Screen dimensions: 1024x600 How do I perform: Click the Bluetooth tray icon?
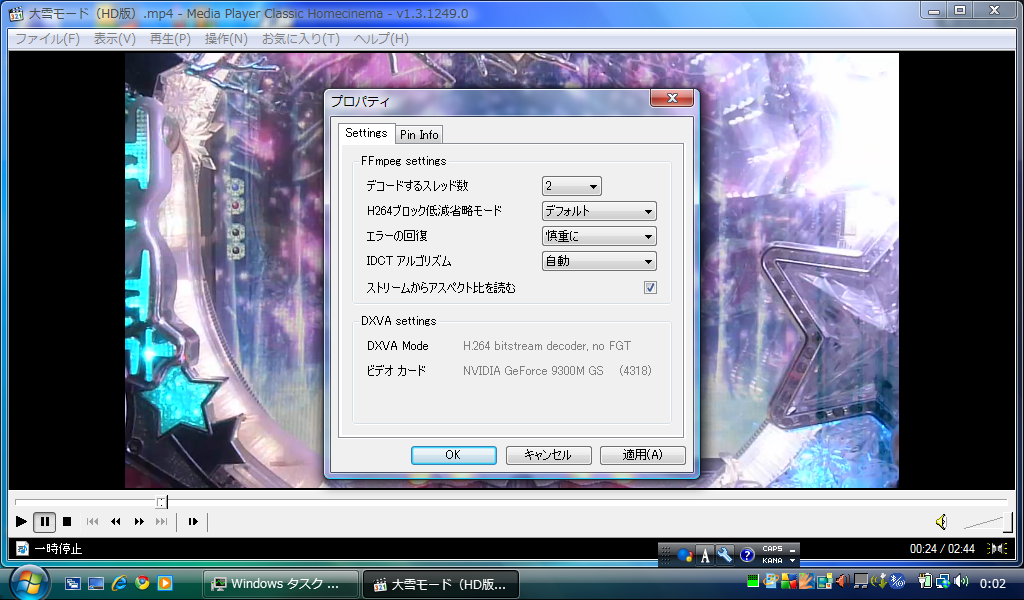pos(898,581)
